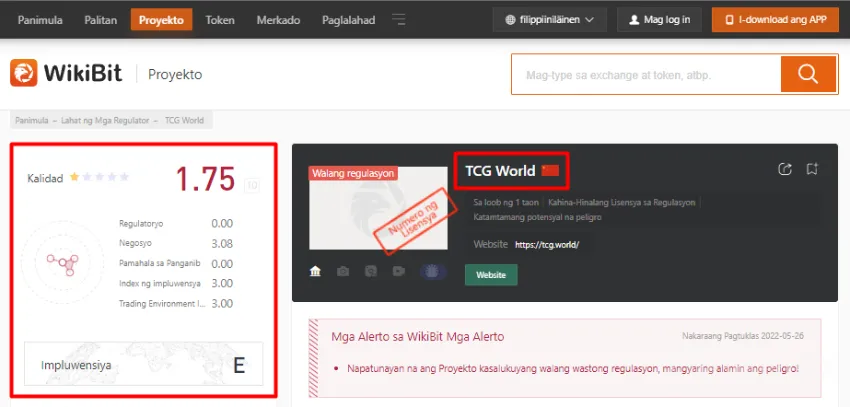Viewport: 850px width, 407px height.
Task: Open the project license thumbnail image
Action: click(x=378, y=208)
